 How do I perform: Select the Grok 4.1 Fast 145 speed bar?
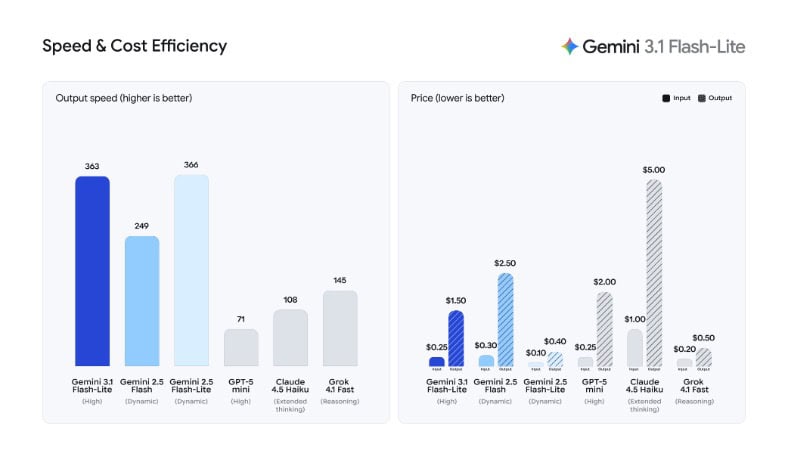[340, 328]
